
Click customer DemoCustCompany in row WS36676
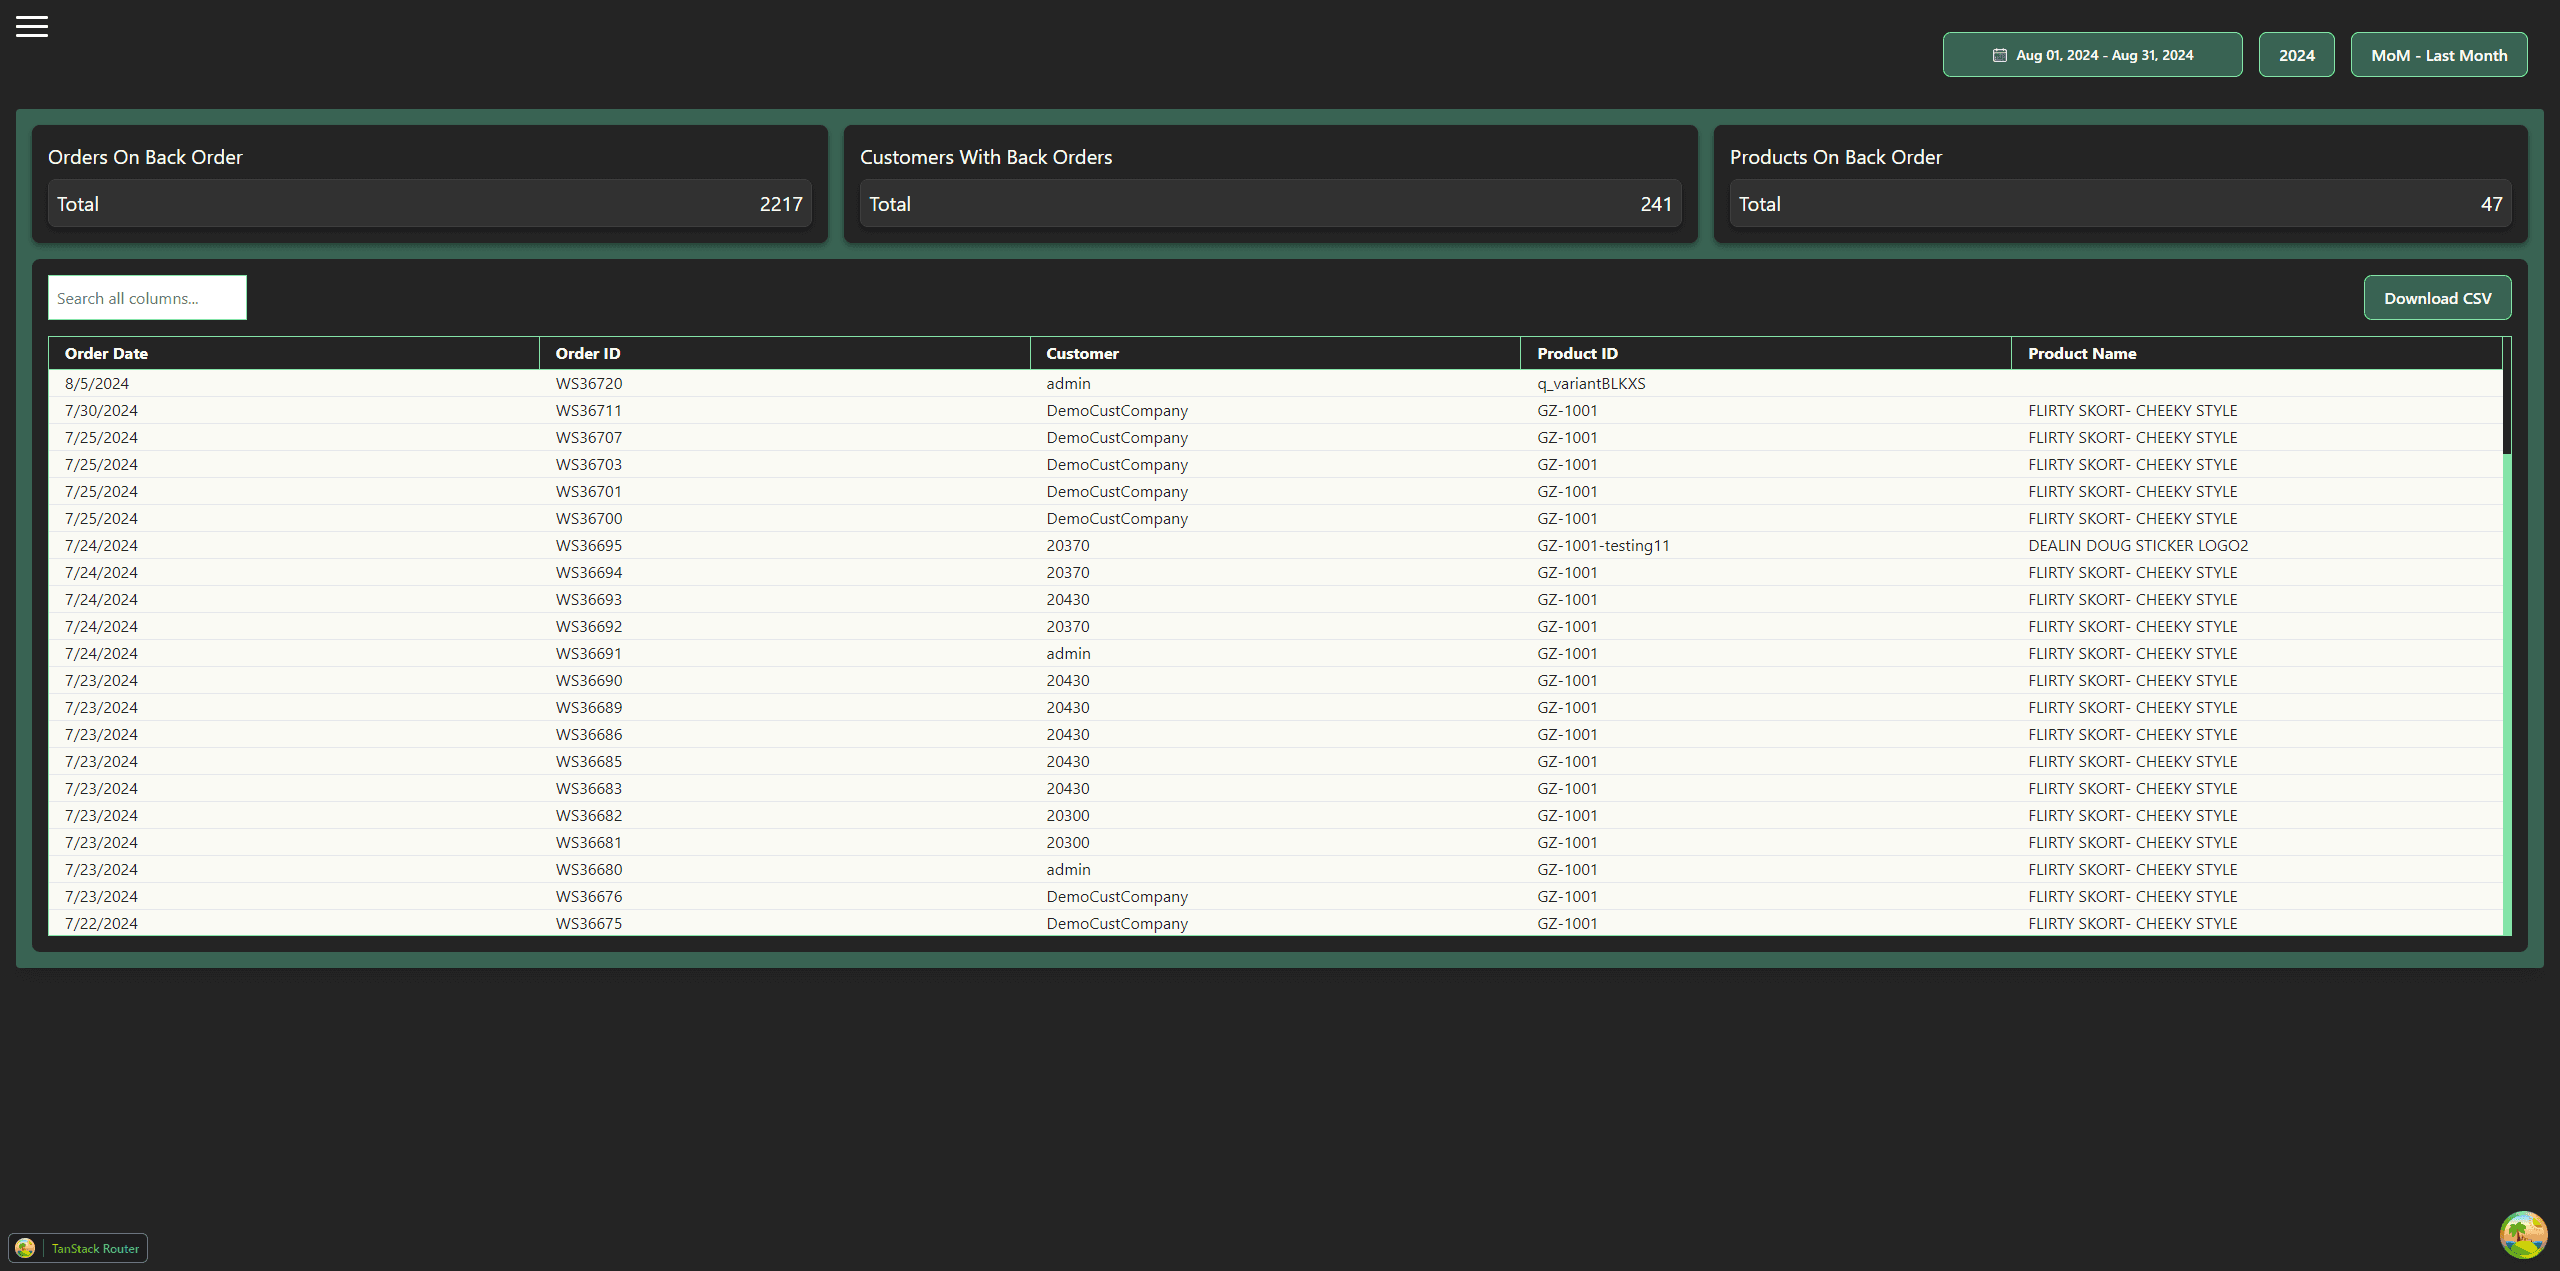coord(1117,896)
